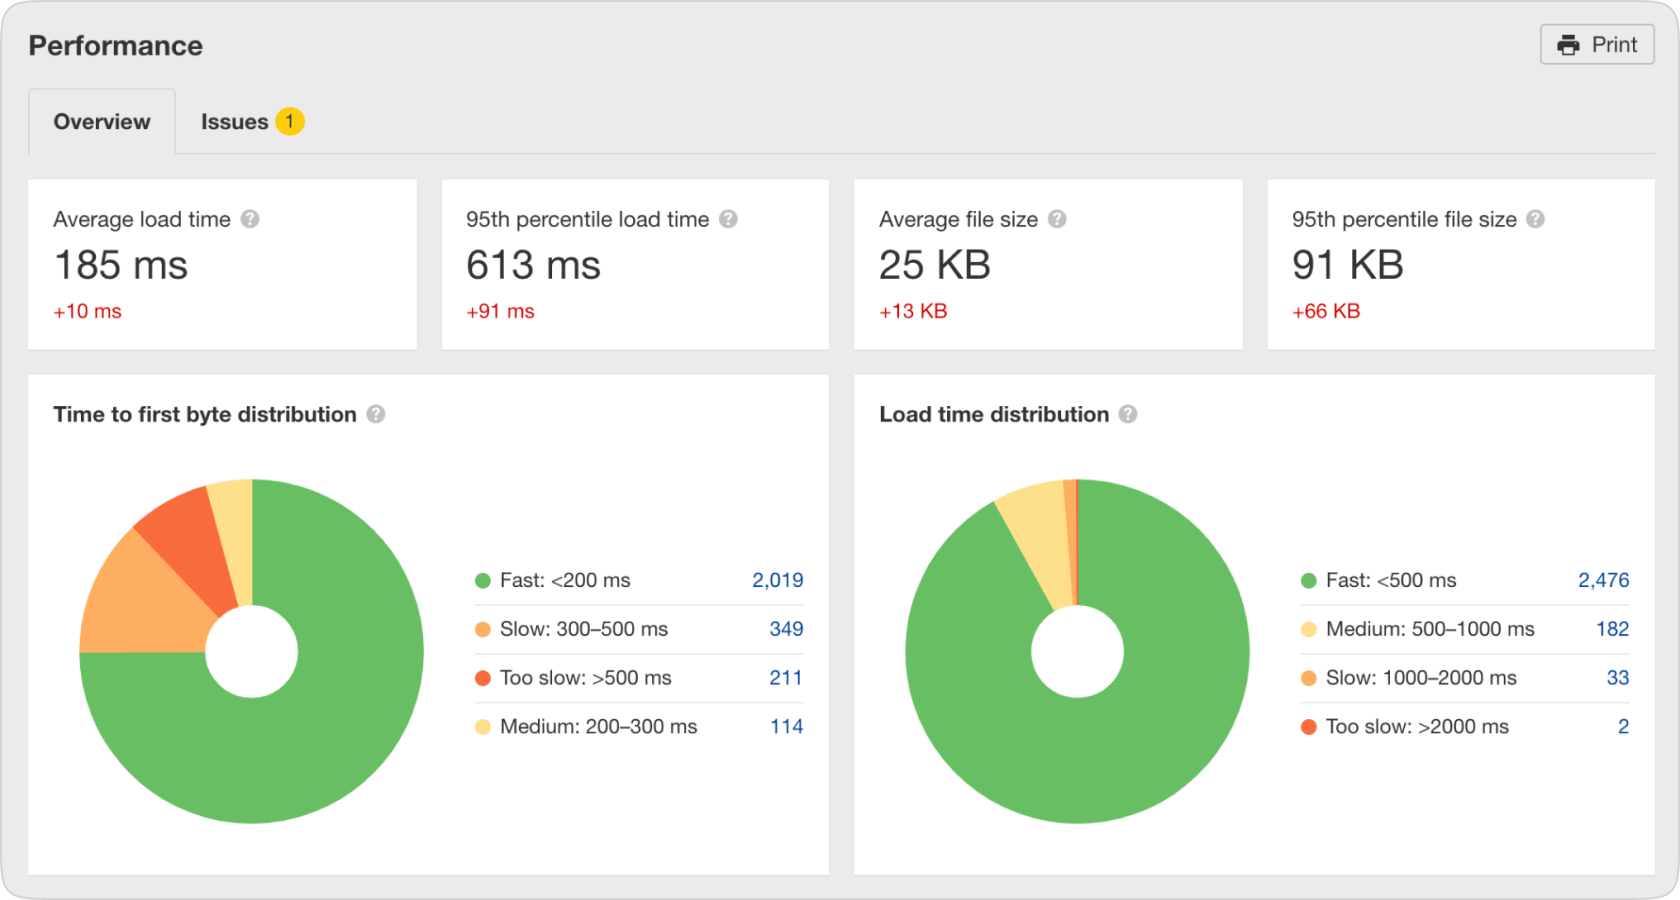Click help icon beside Average file size
1680x900 pixels.
1057,219
